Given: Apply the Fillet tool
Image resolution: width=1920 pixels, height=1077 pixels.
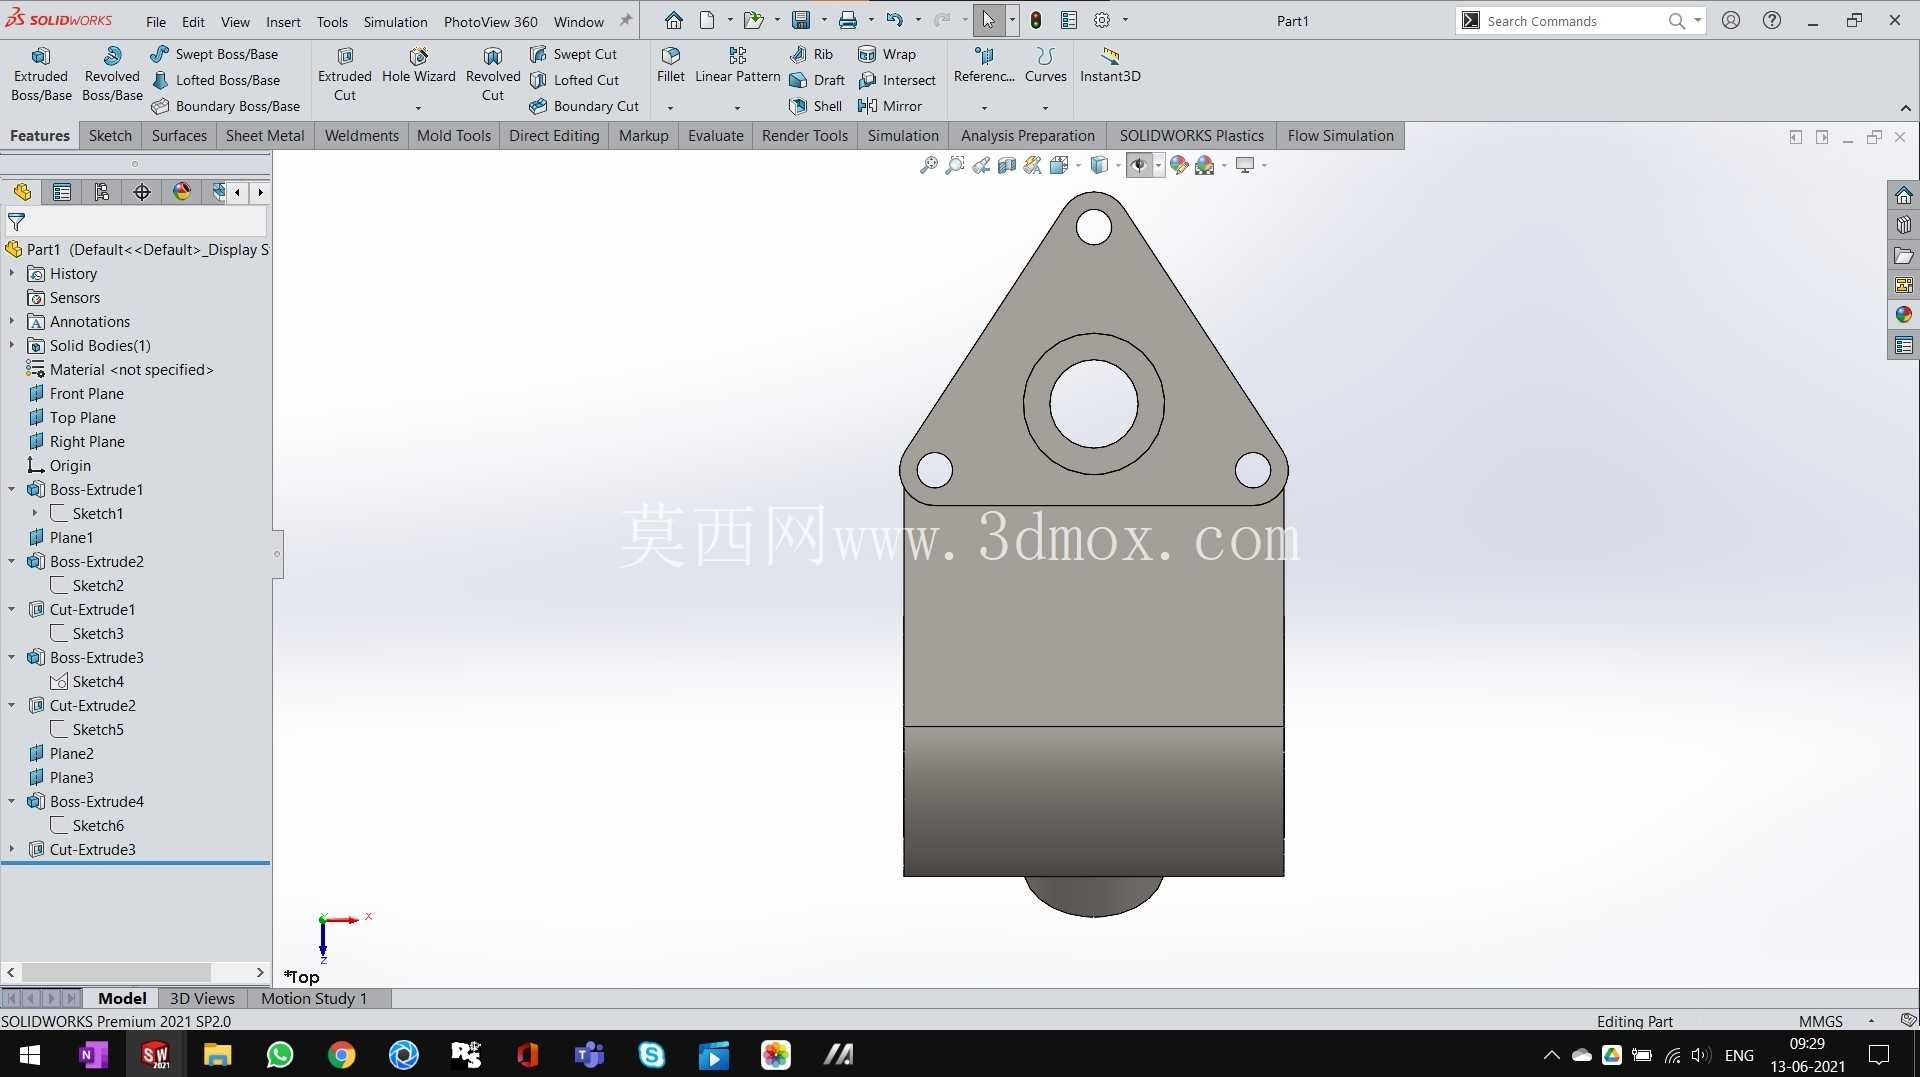Looking at the screenshot, I should click(x=671, y=65).
